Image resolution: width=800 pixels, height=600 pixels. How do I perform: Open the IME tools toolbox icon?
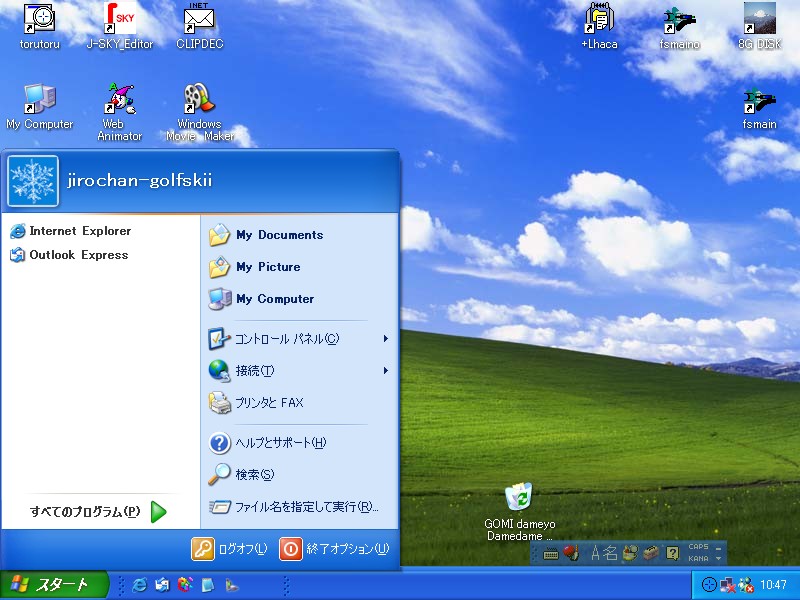click(x=652, y=553)
